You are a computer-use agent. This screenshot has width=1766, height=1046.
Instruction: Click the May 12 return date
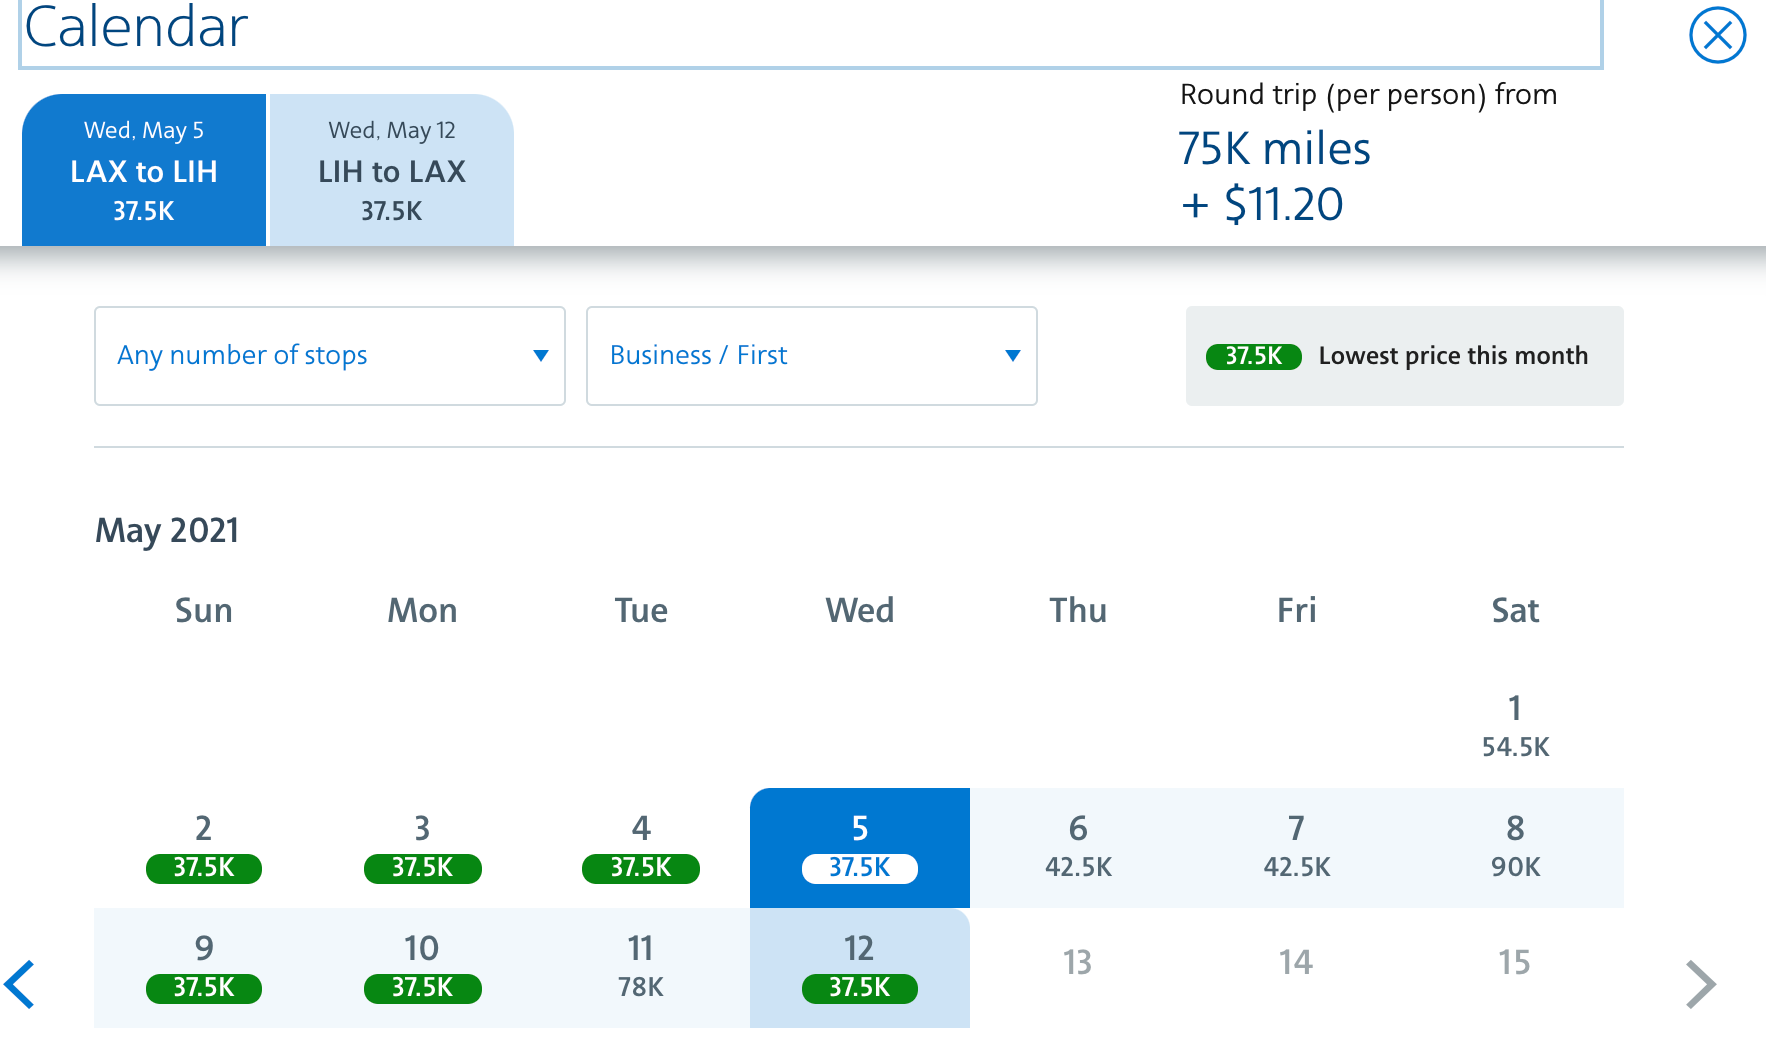860,967
